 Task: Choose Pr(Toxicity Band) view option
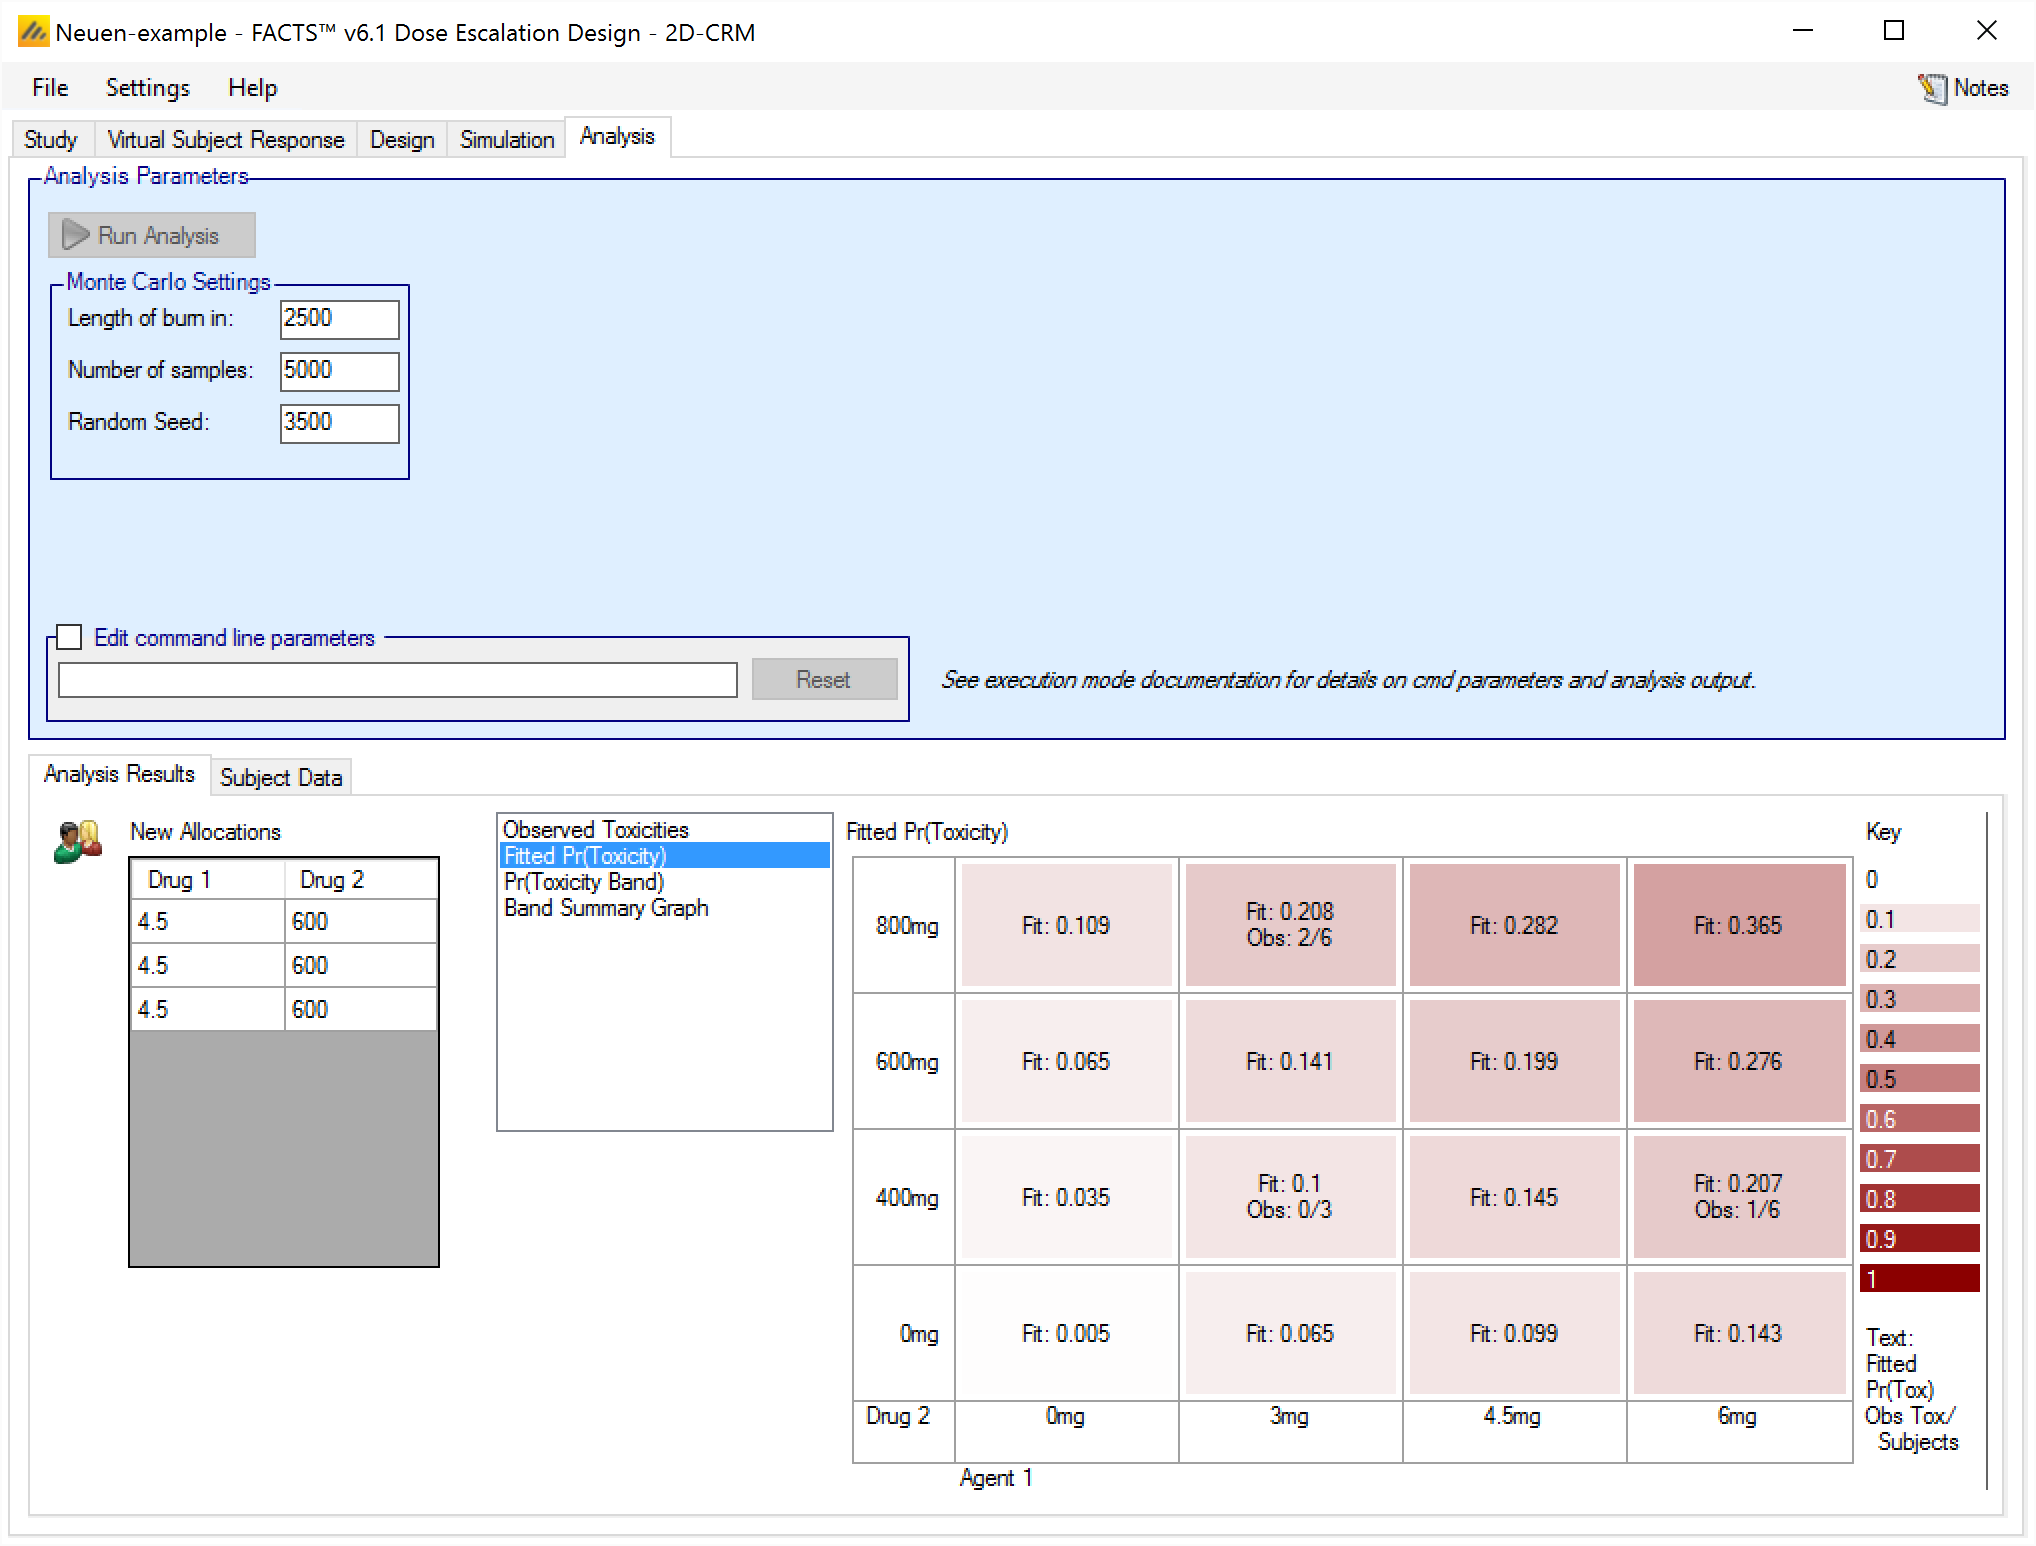click(583, 882)
